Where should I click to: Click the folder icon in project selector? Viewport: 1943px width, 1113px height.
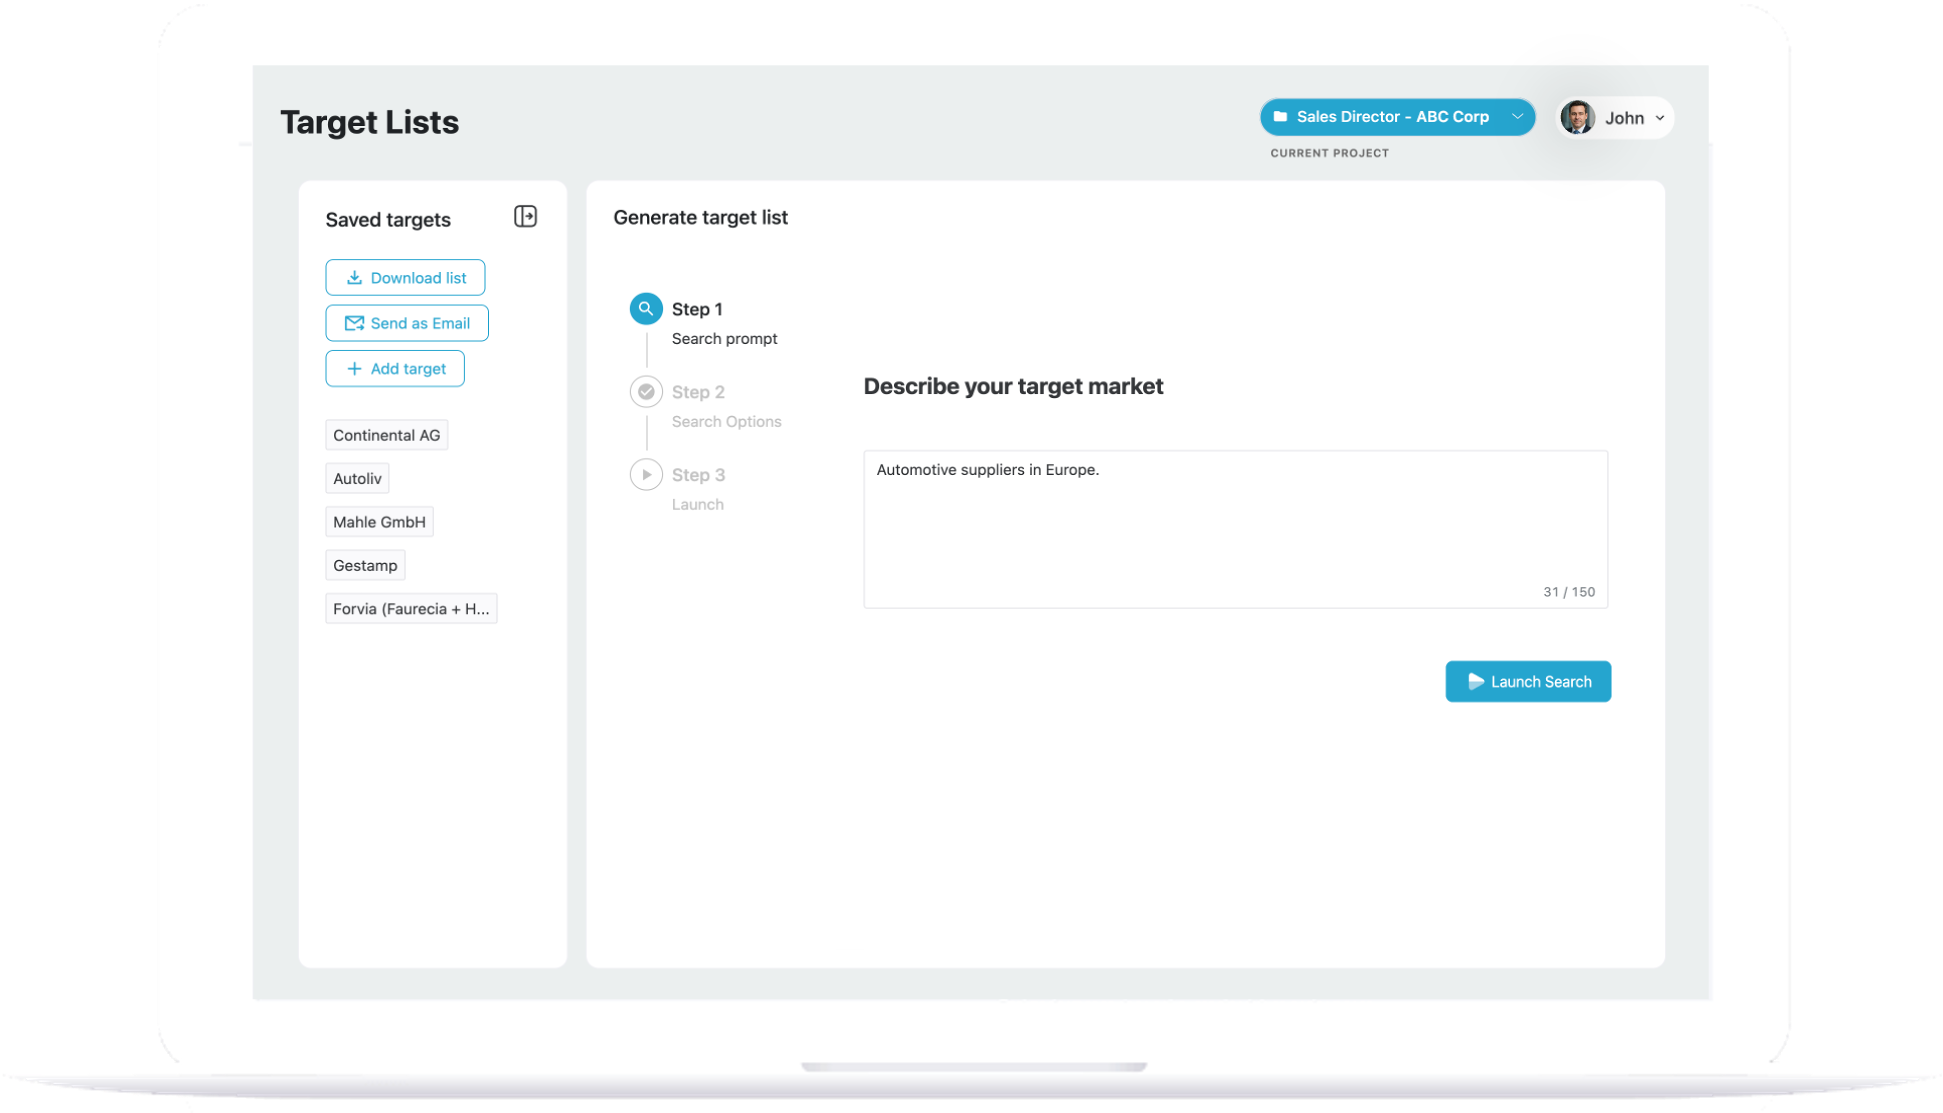(1280, 117)
